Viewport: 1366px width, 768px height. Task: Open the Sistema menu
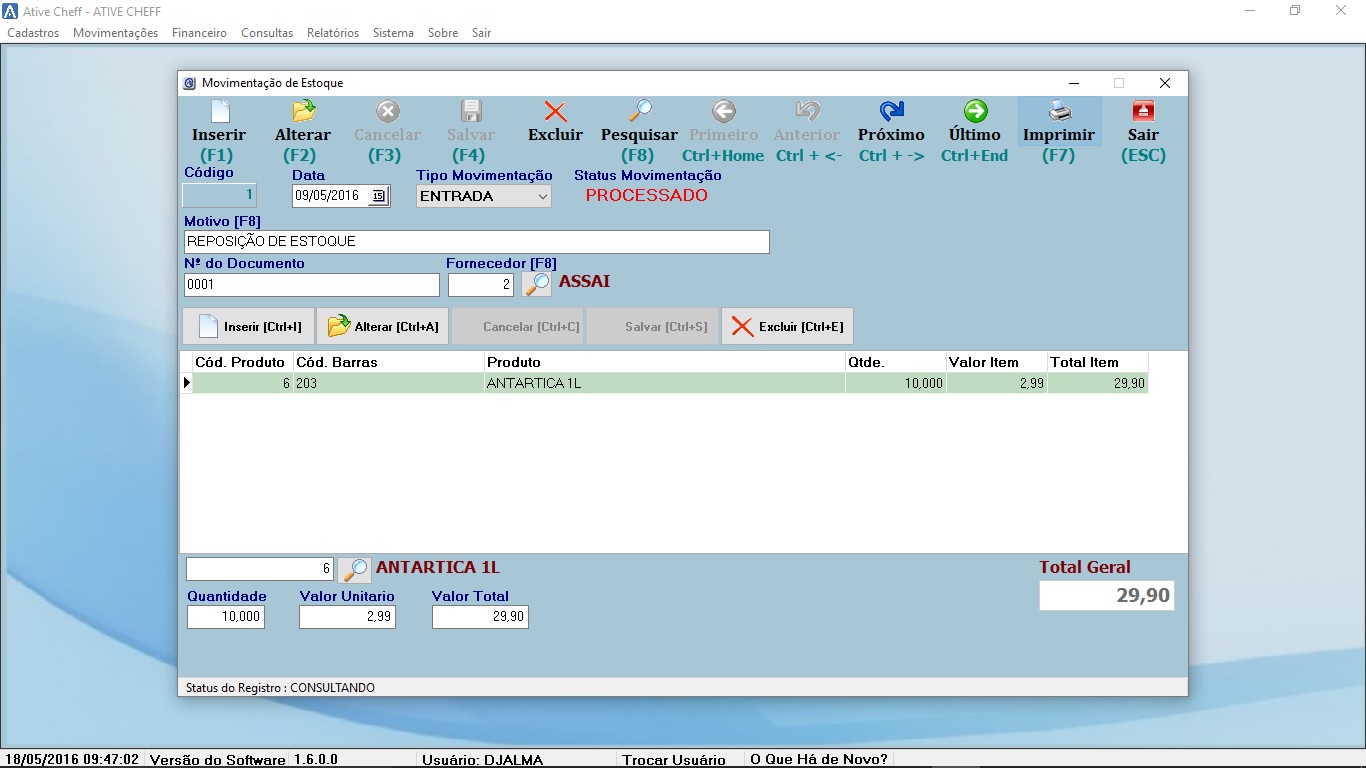[393, 33]
